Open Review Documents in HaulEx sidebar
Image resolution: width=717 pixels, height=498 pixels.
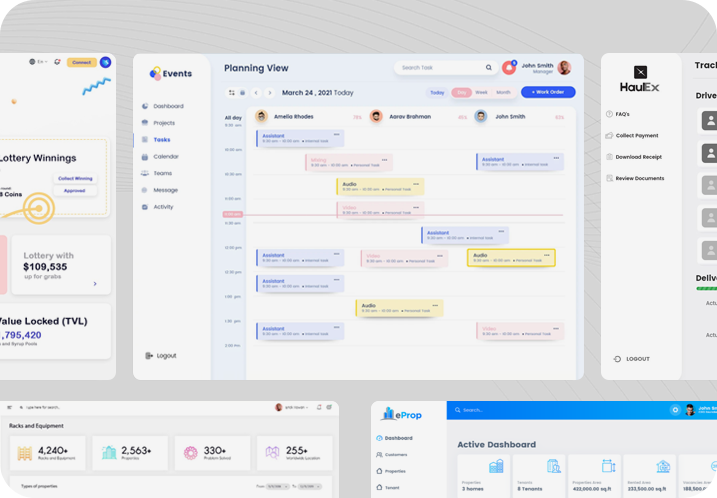[x=635, y=178]
